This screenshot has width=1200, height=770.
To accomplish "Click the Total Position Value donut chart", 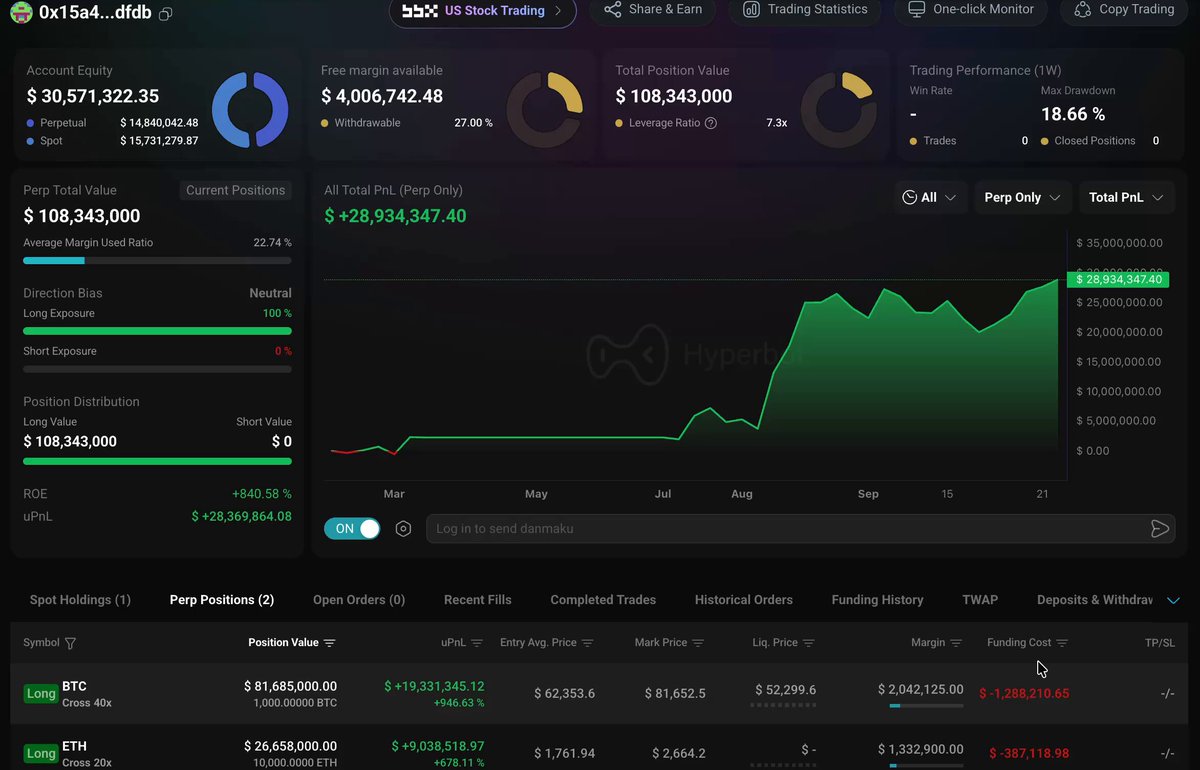I will pyautogui.click(x=839, y=110).
